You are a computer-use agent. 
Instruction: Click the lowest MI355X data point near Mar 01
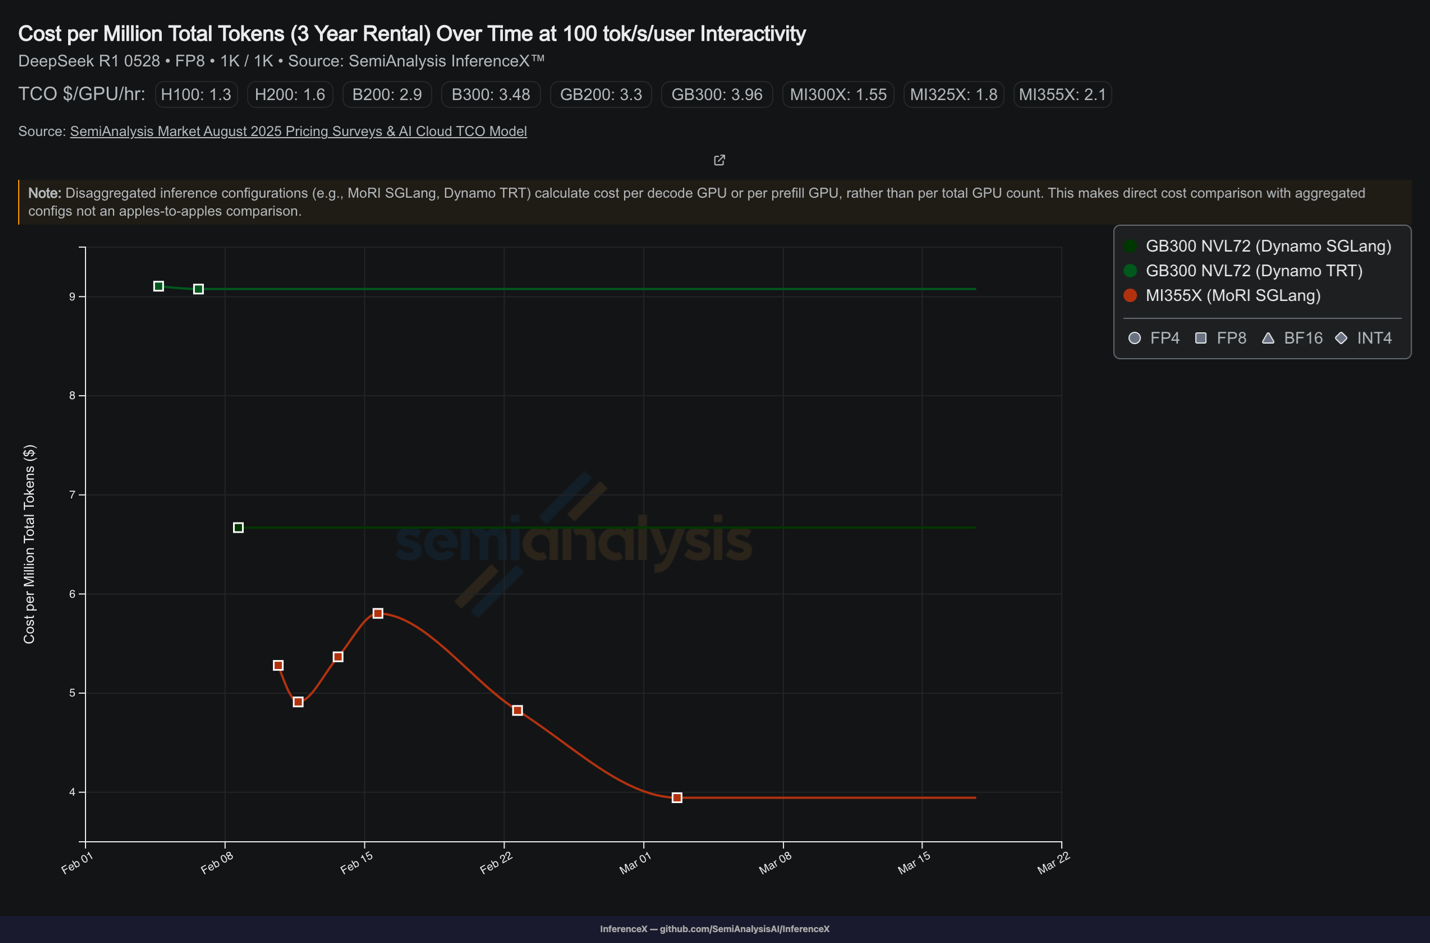point(675,797)
